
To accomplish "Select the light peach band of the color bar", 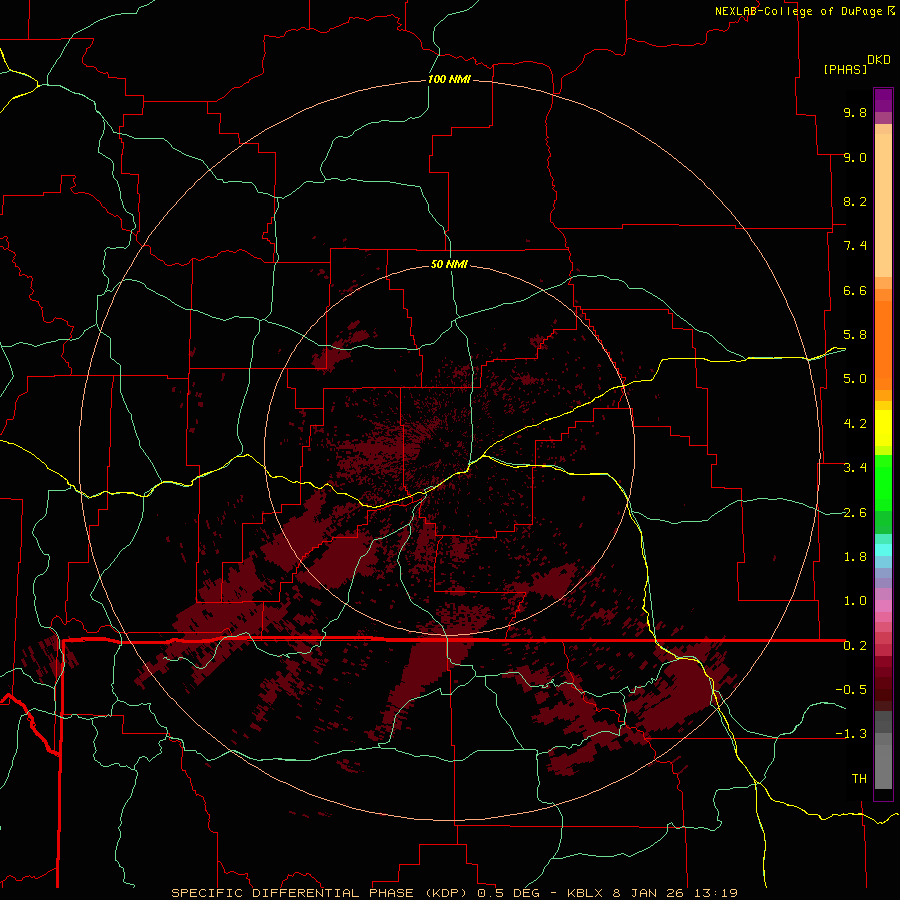I will 883,205.
